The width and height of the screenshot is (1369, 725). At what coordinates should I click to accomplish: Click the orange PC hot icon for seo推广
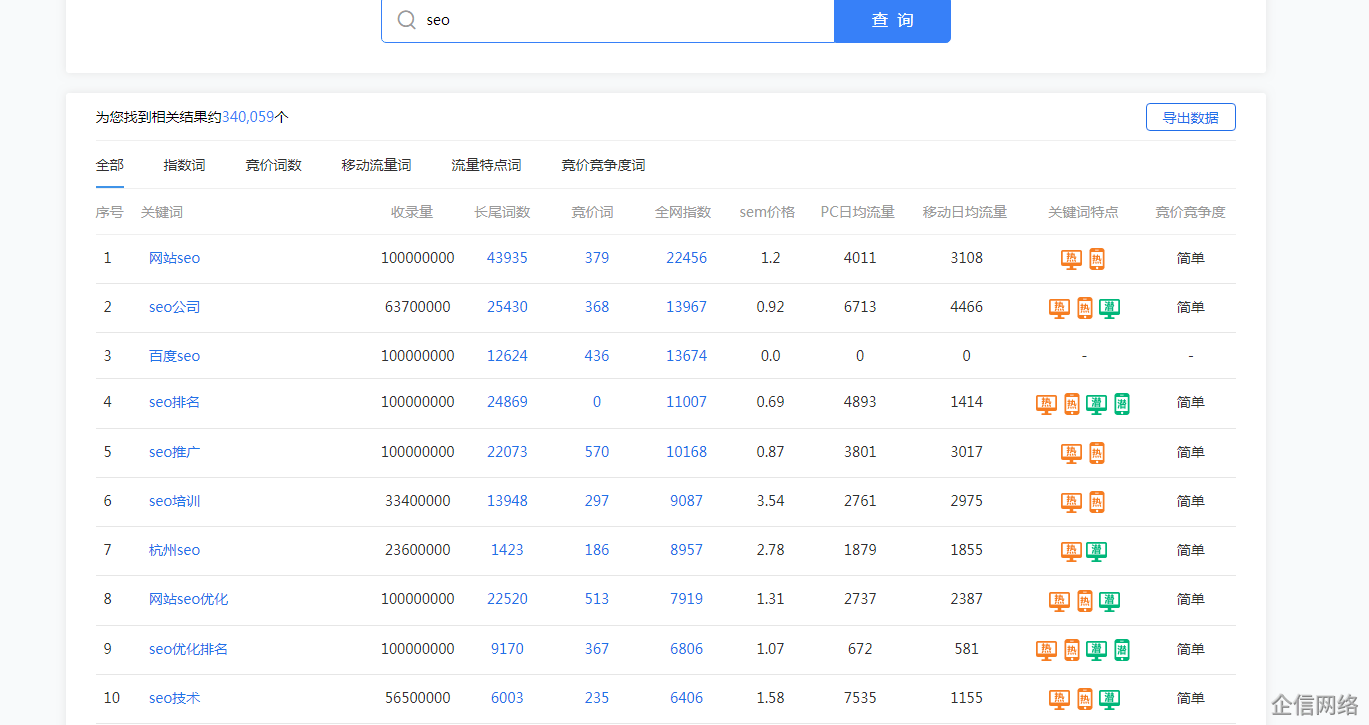[1071, 453]
